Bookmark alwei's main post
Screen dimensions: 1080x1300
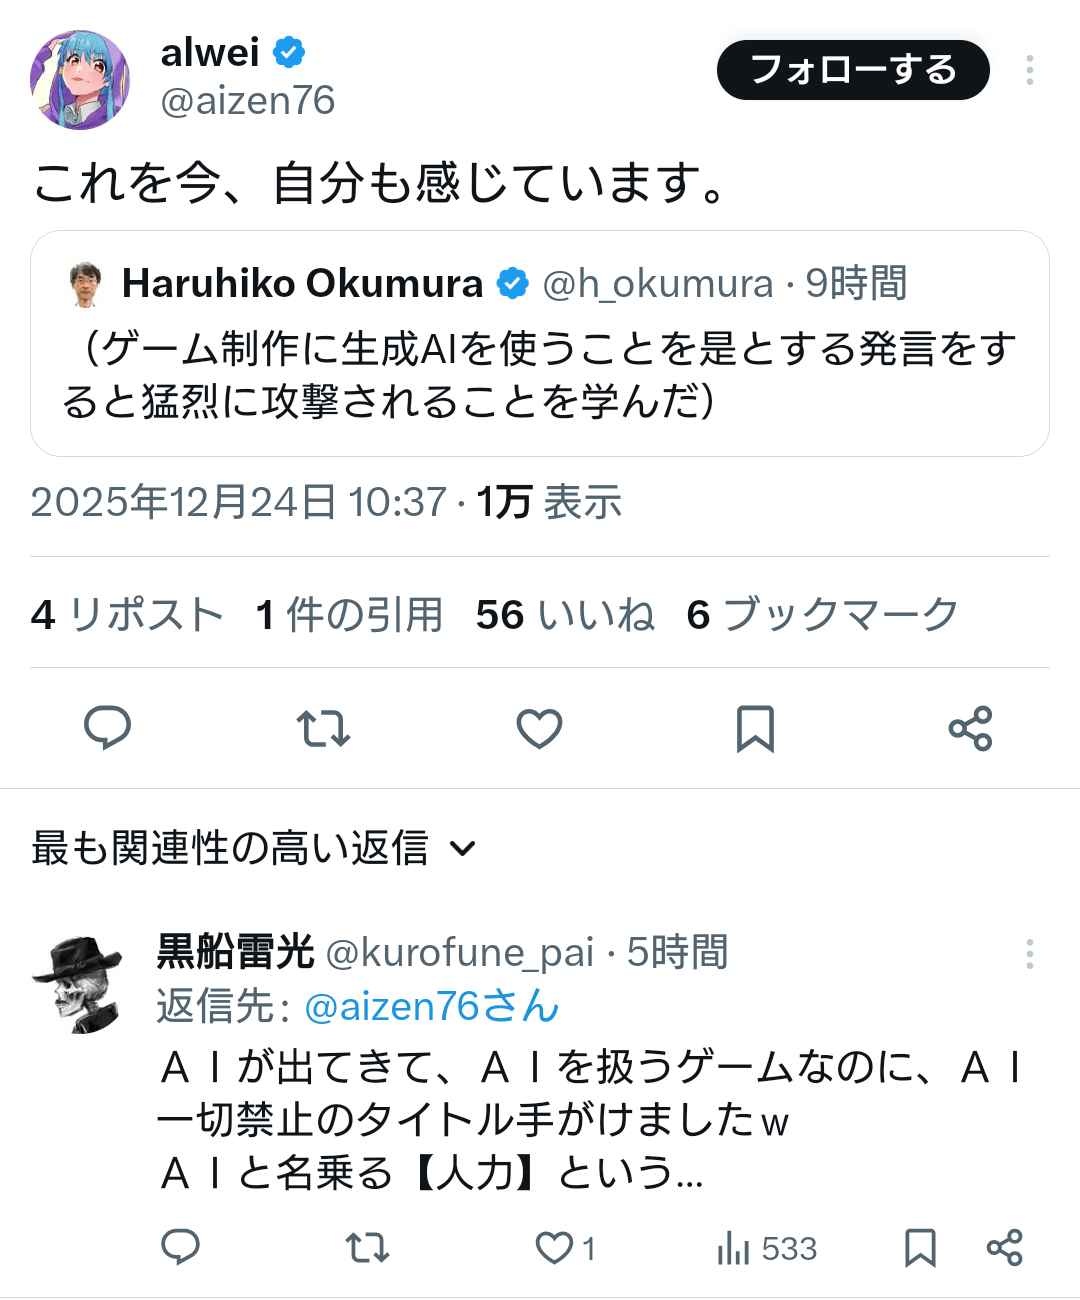coord(755,728)
